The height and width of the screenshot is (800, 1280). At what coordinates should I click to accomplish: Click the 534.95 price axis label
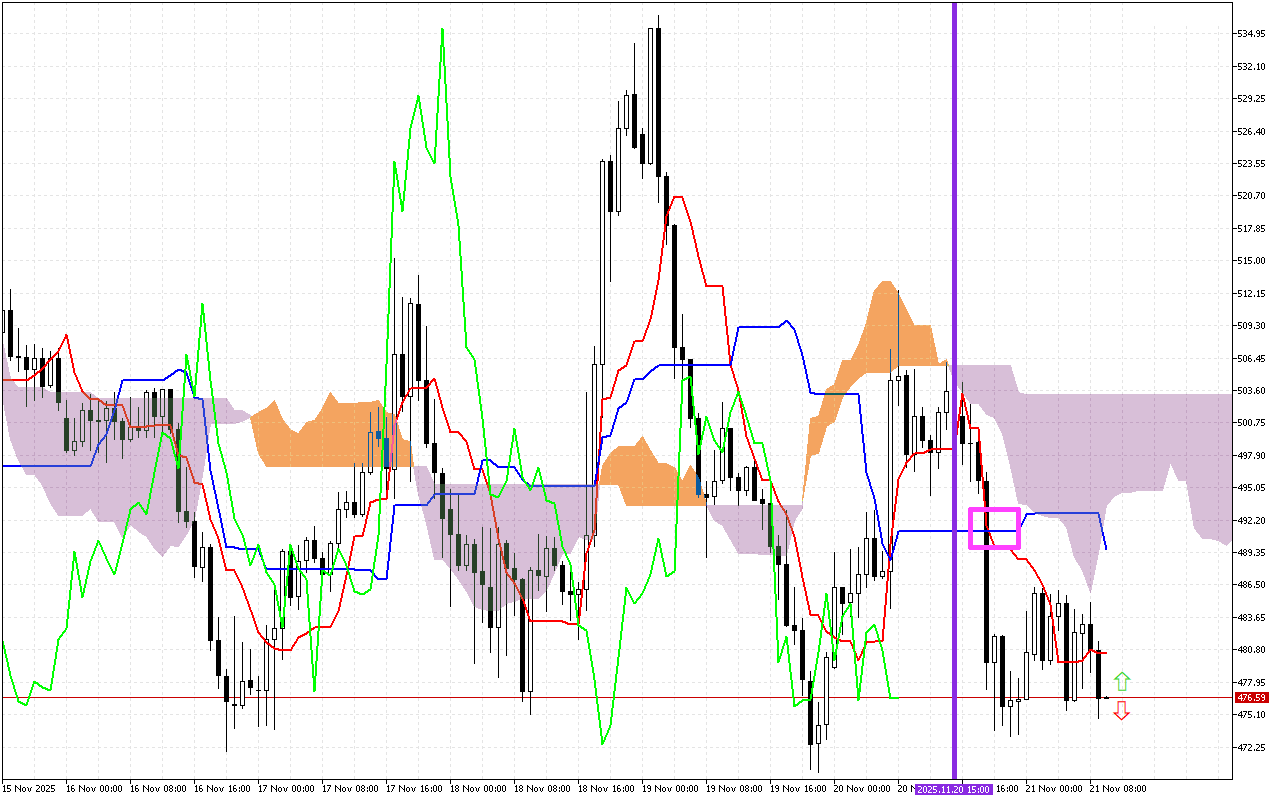tap(1251, 34)
